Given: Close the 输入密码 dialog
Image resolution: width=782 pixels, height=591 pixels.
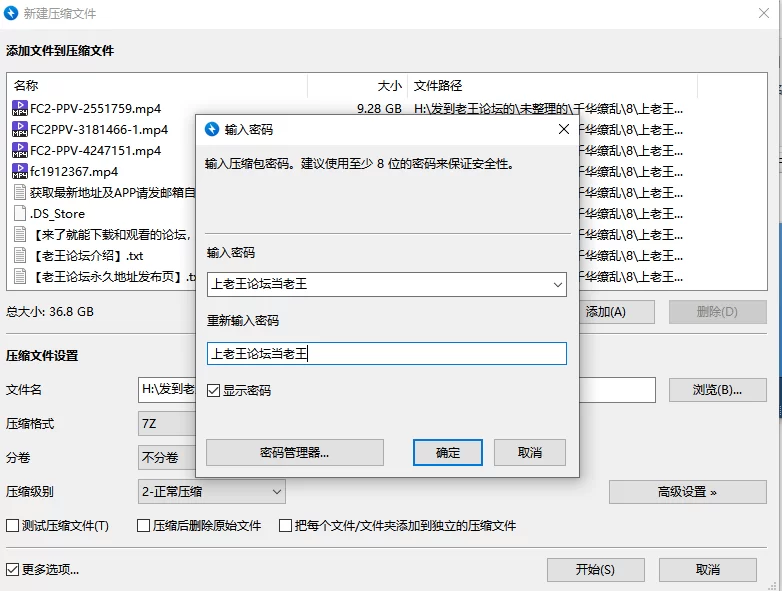Looking at the screenshot, I should [564, 129].
